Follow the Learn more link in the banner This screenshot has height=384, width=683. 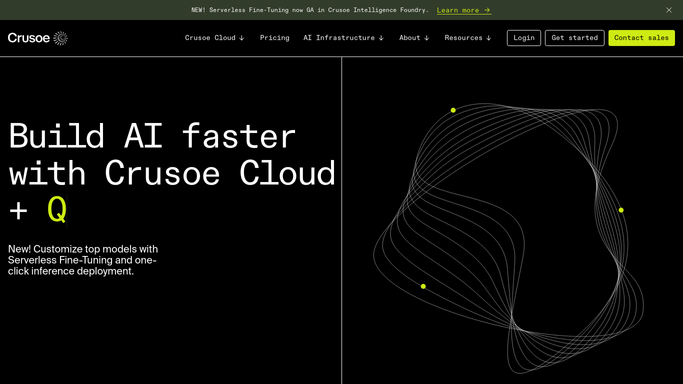point(464,10)
